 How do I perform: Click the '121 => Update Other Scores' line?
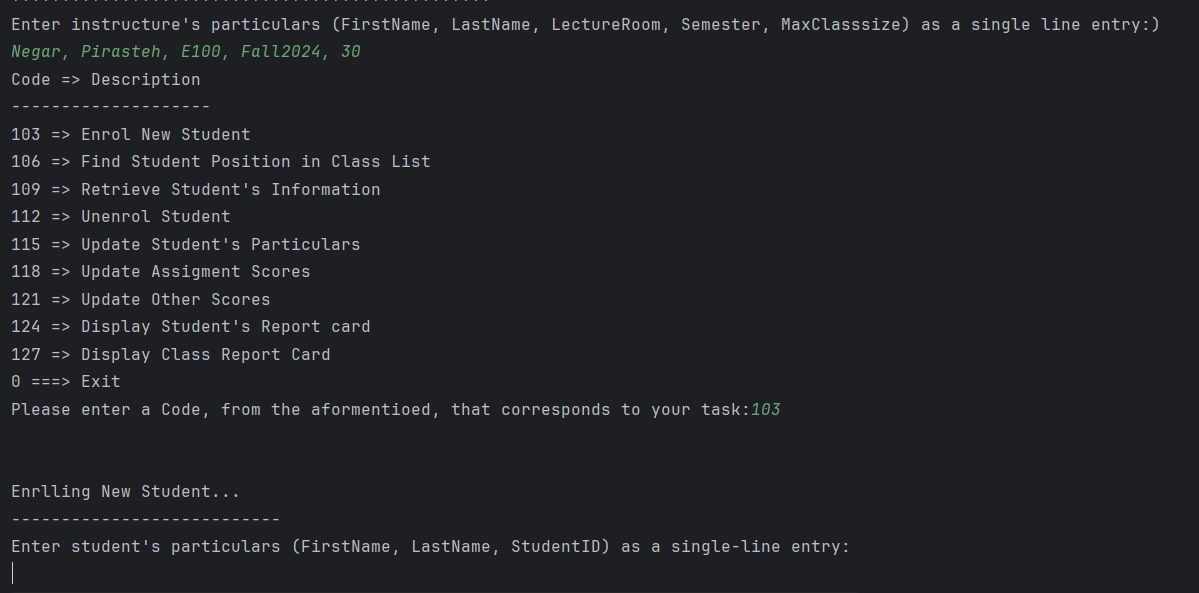pyautogui.click(x=141, y=299)
